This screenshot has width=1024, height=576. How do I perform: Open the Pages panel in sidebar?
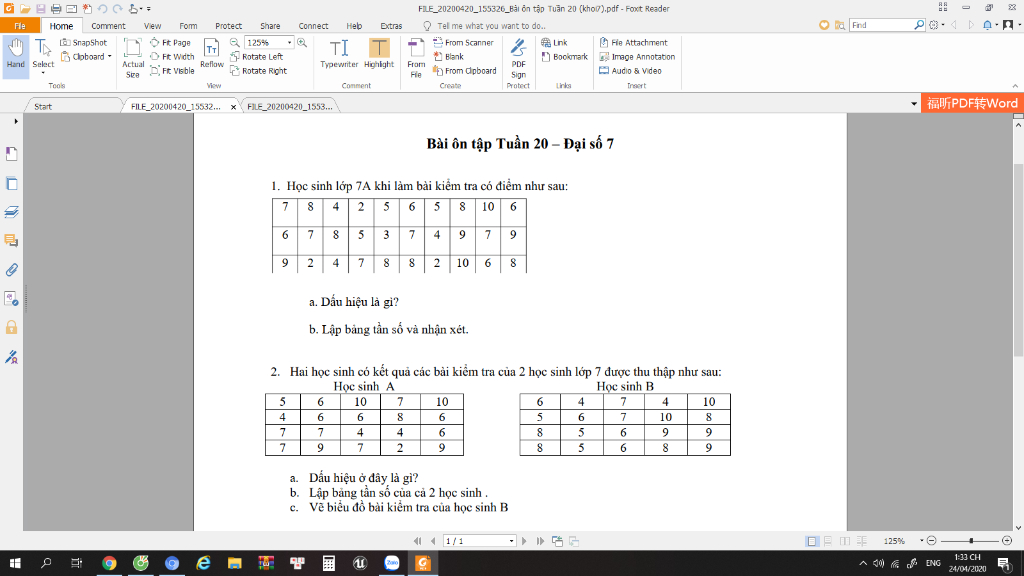coord(12,184)
